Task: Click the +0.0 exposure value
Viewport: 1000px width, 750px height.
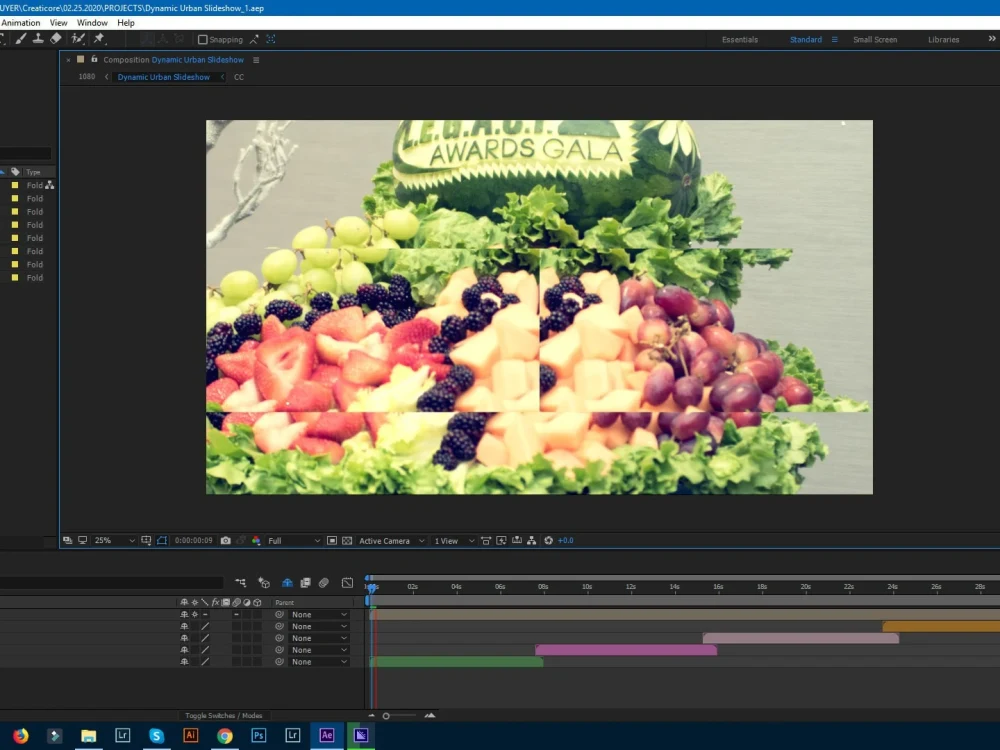Action: tap(566, 540)
